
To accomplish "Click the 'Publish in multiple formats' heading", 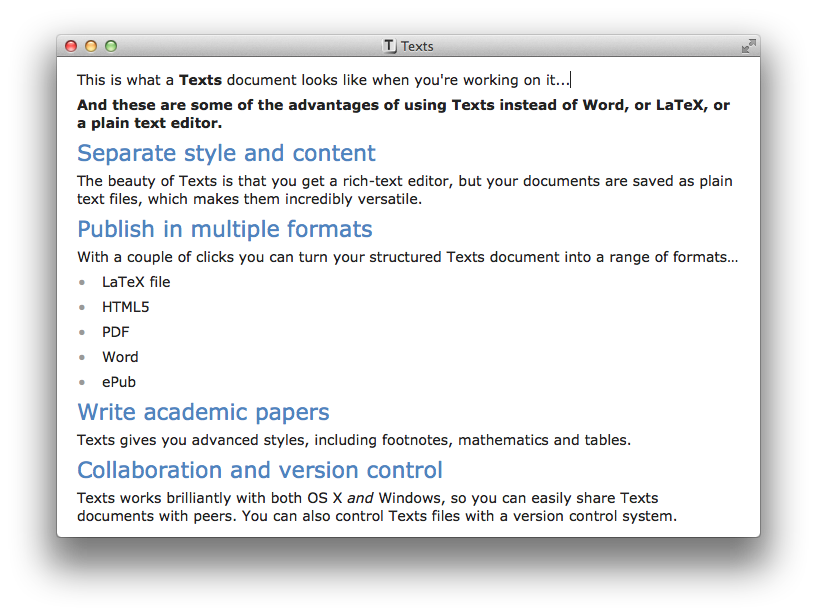I will click(225, 229).
